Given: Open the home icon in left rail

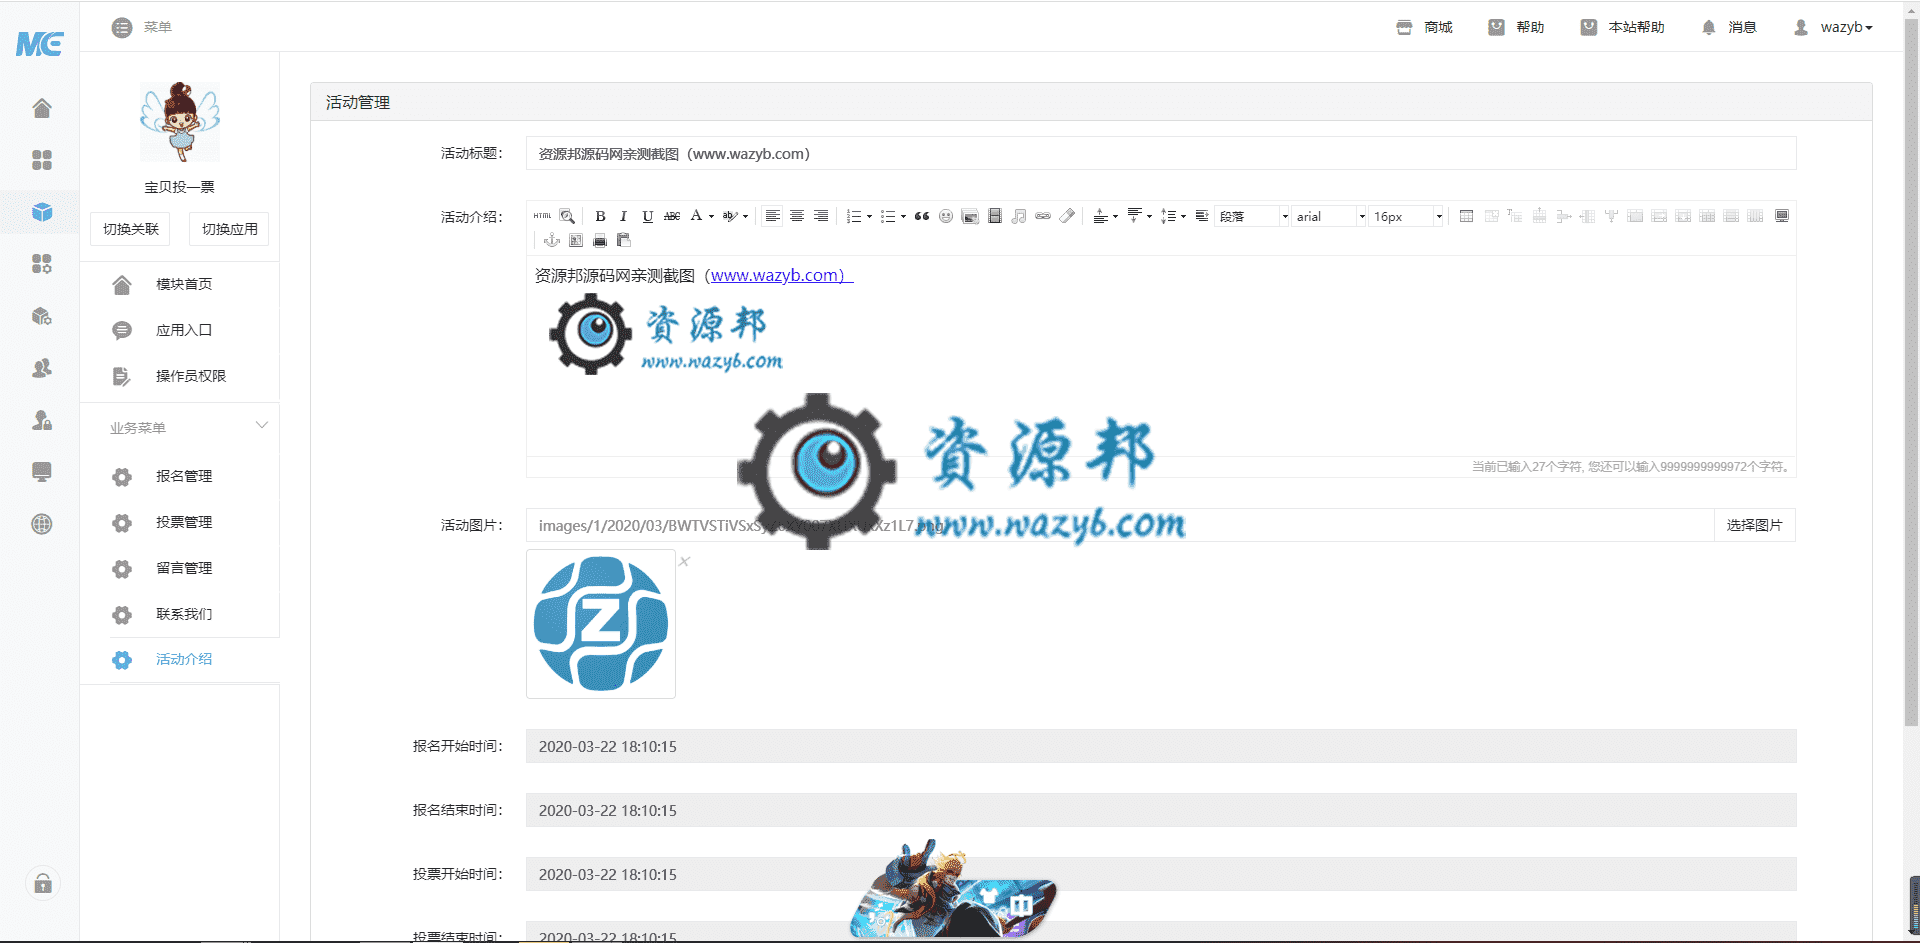Looking at the screenshot, I should pyautogui.click(x=42, y=108).
